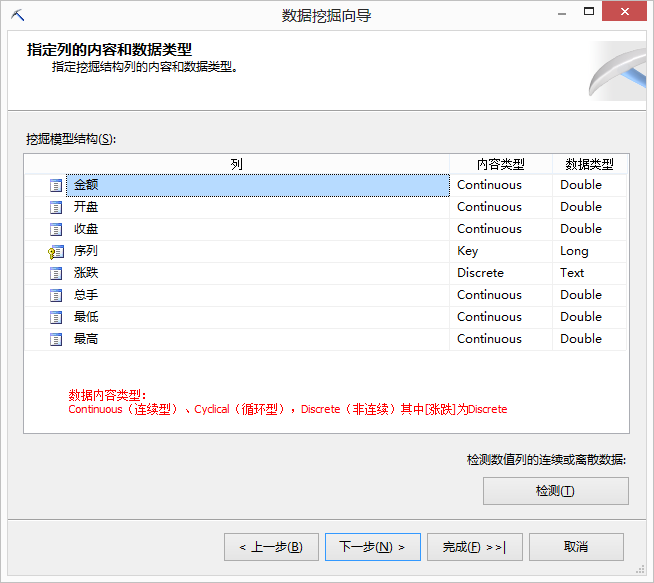Click the column icon beside 开盘
This screenshot has width=654, height=583.
coord(56,207)
